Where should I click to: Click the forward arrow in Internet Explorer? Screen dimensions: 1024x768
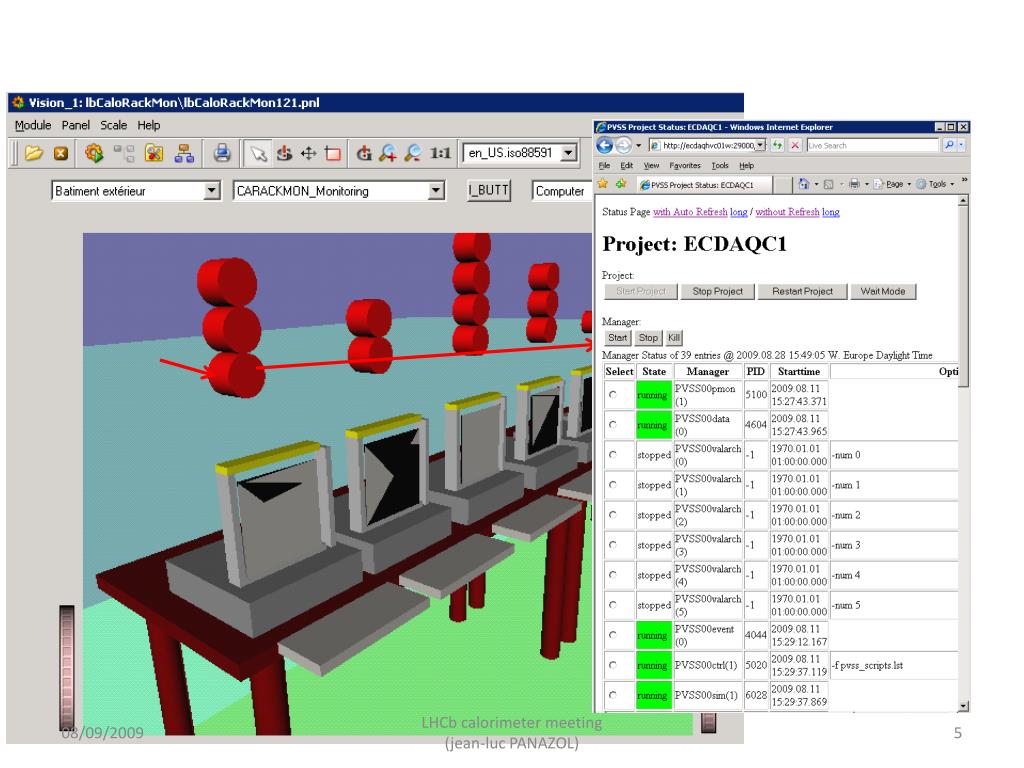tap(624, 146)
